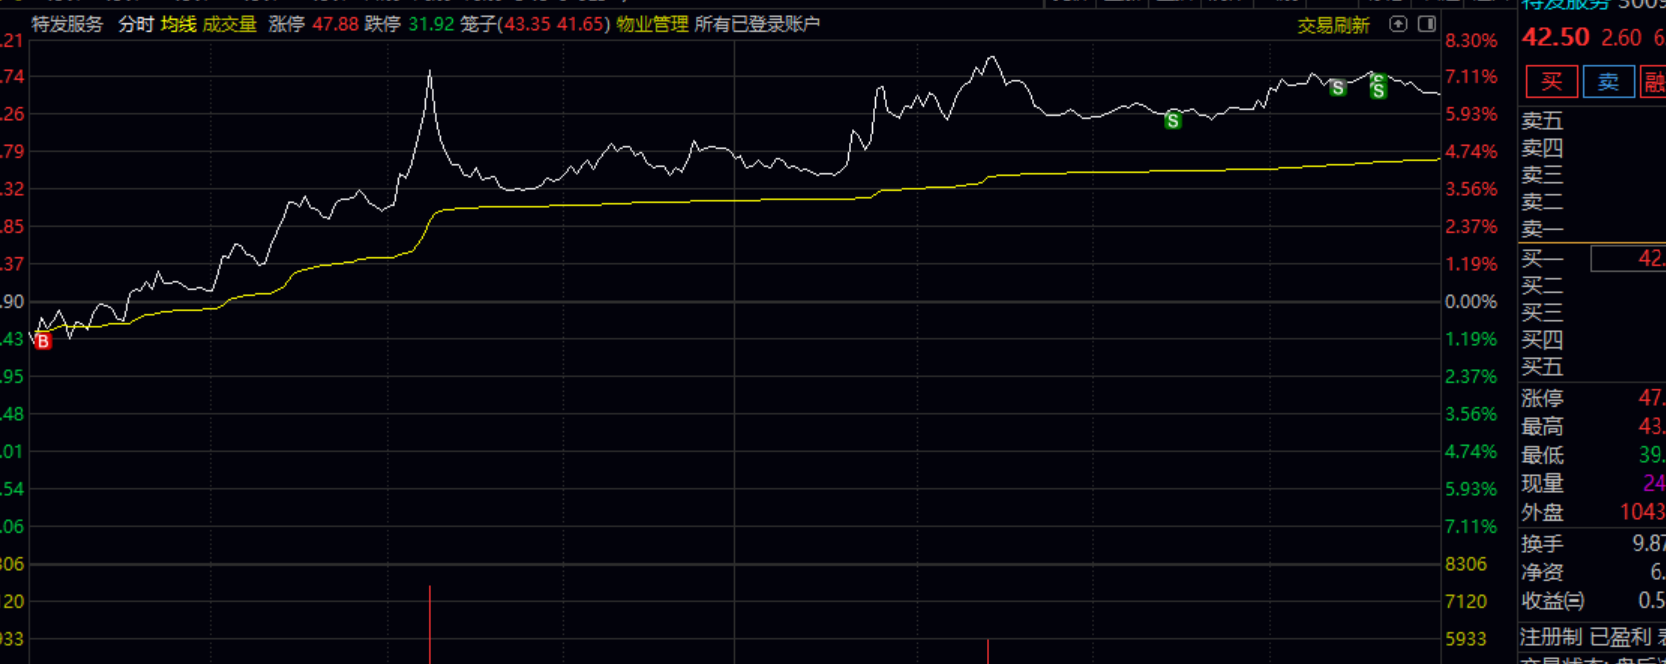1666x664 pixels.
Task: Click the 注册制 tag
Action: tap(1551, 637)
